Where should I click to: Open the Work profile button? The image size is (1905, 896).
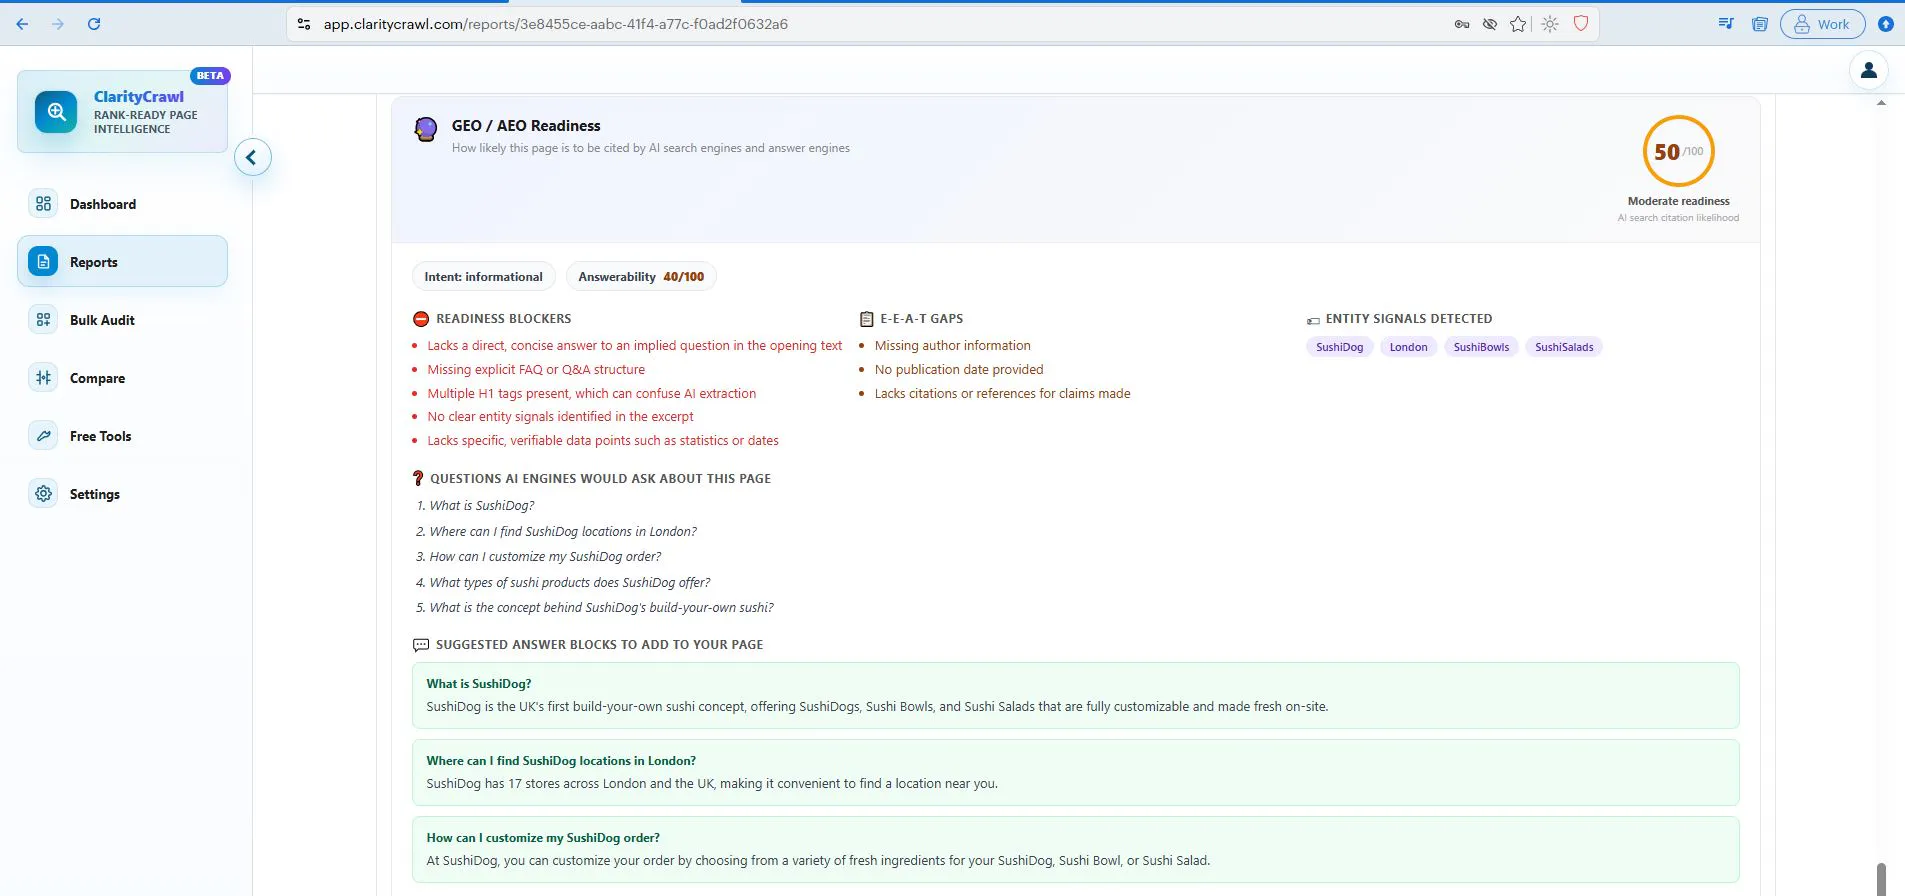pos(1822,24)
